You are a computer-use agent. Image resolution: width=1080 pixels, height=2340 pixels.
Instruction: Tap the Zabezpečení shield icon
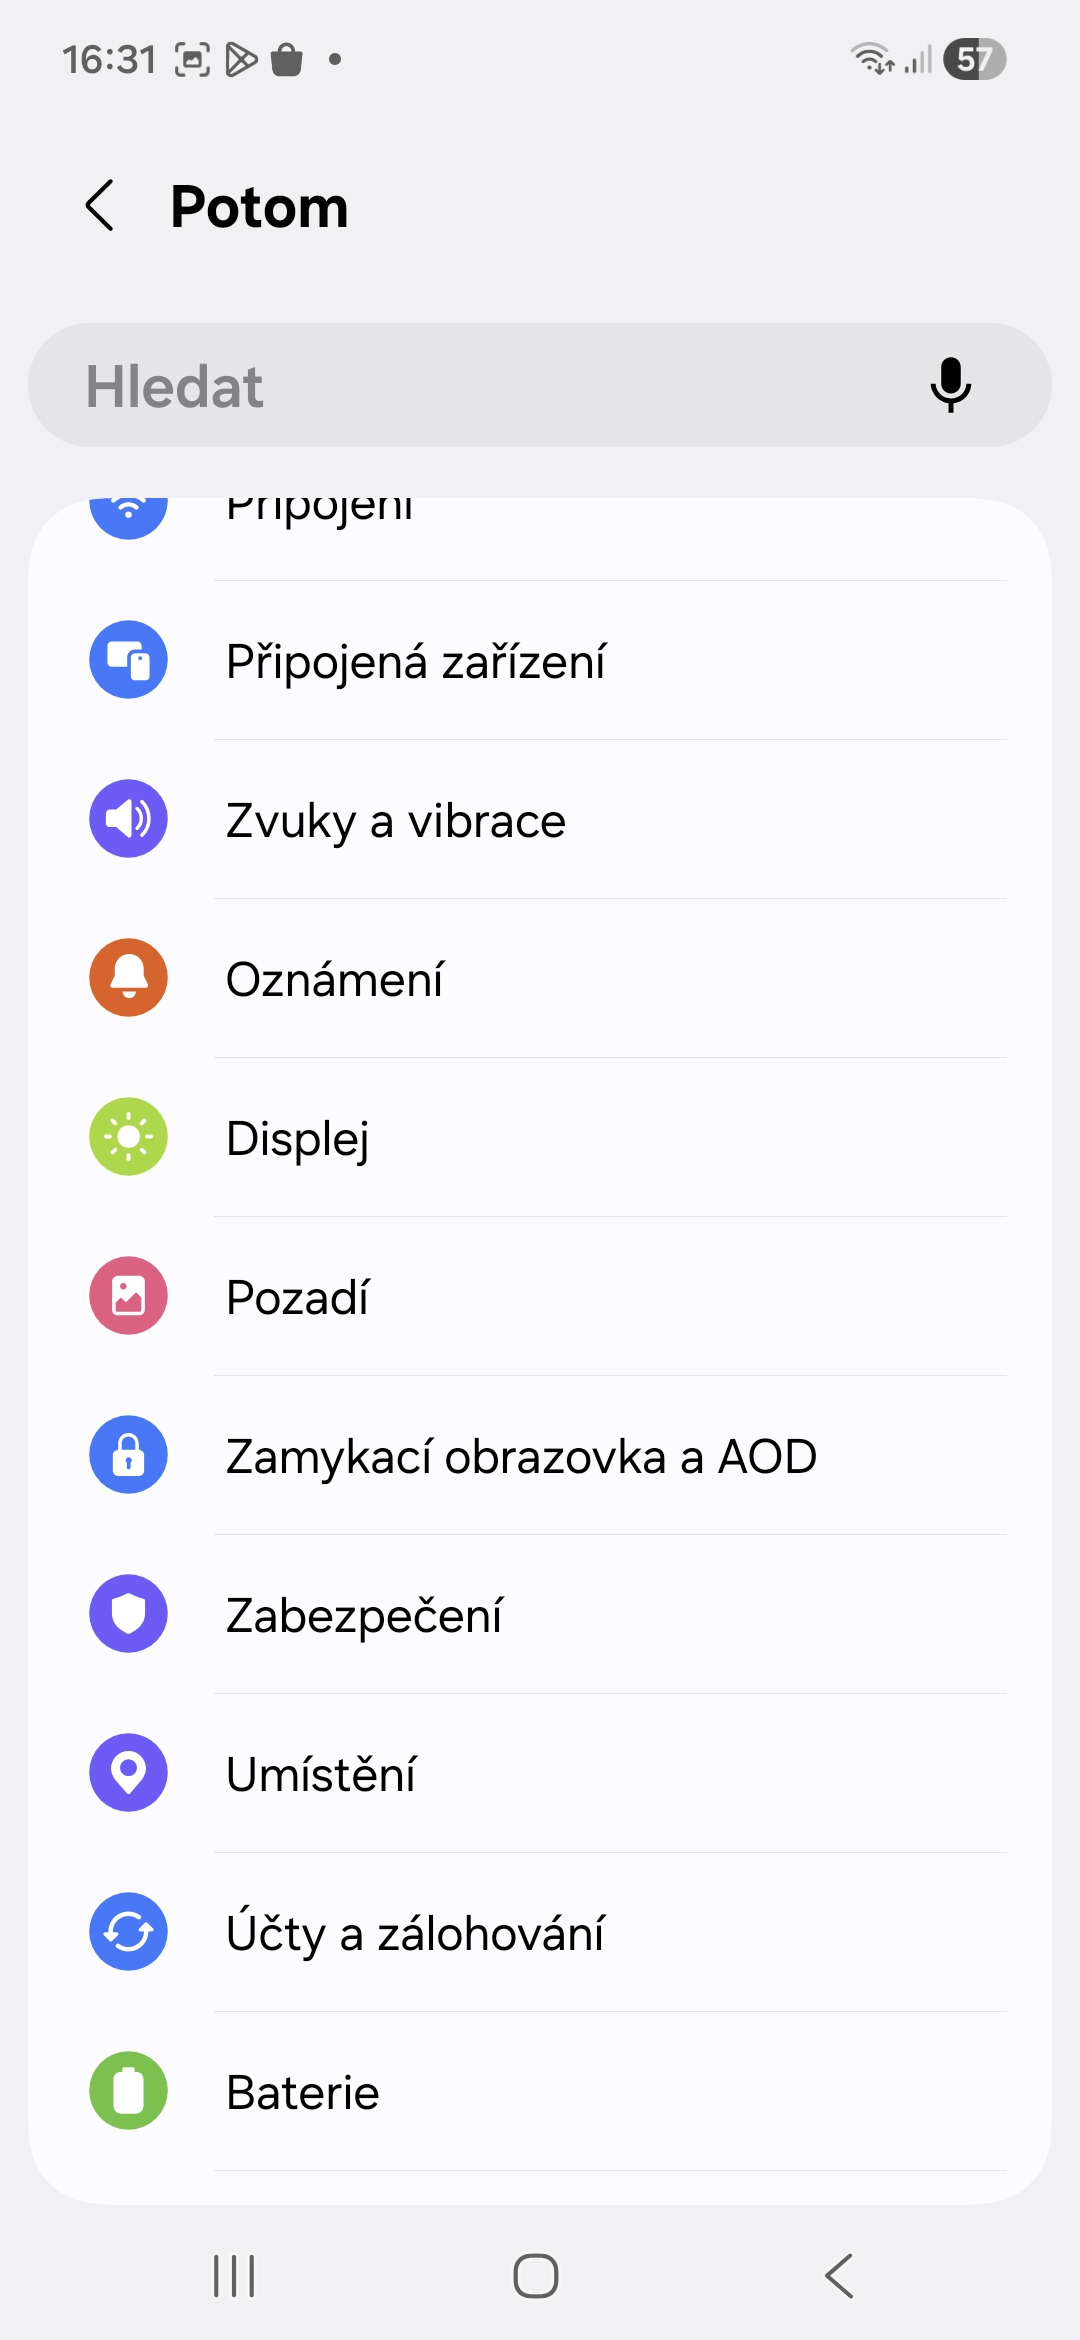128,1614
